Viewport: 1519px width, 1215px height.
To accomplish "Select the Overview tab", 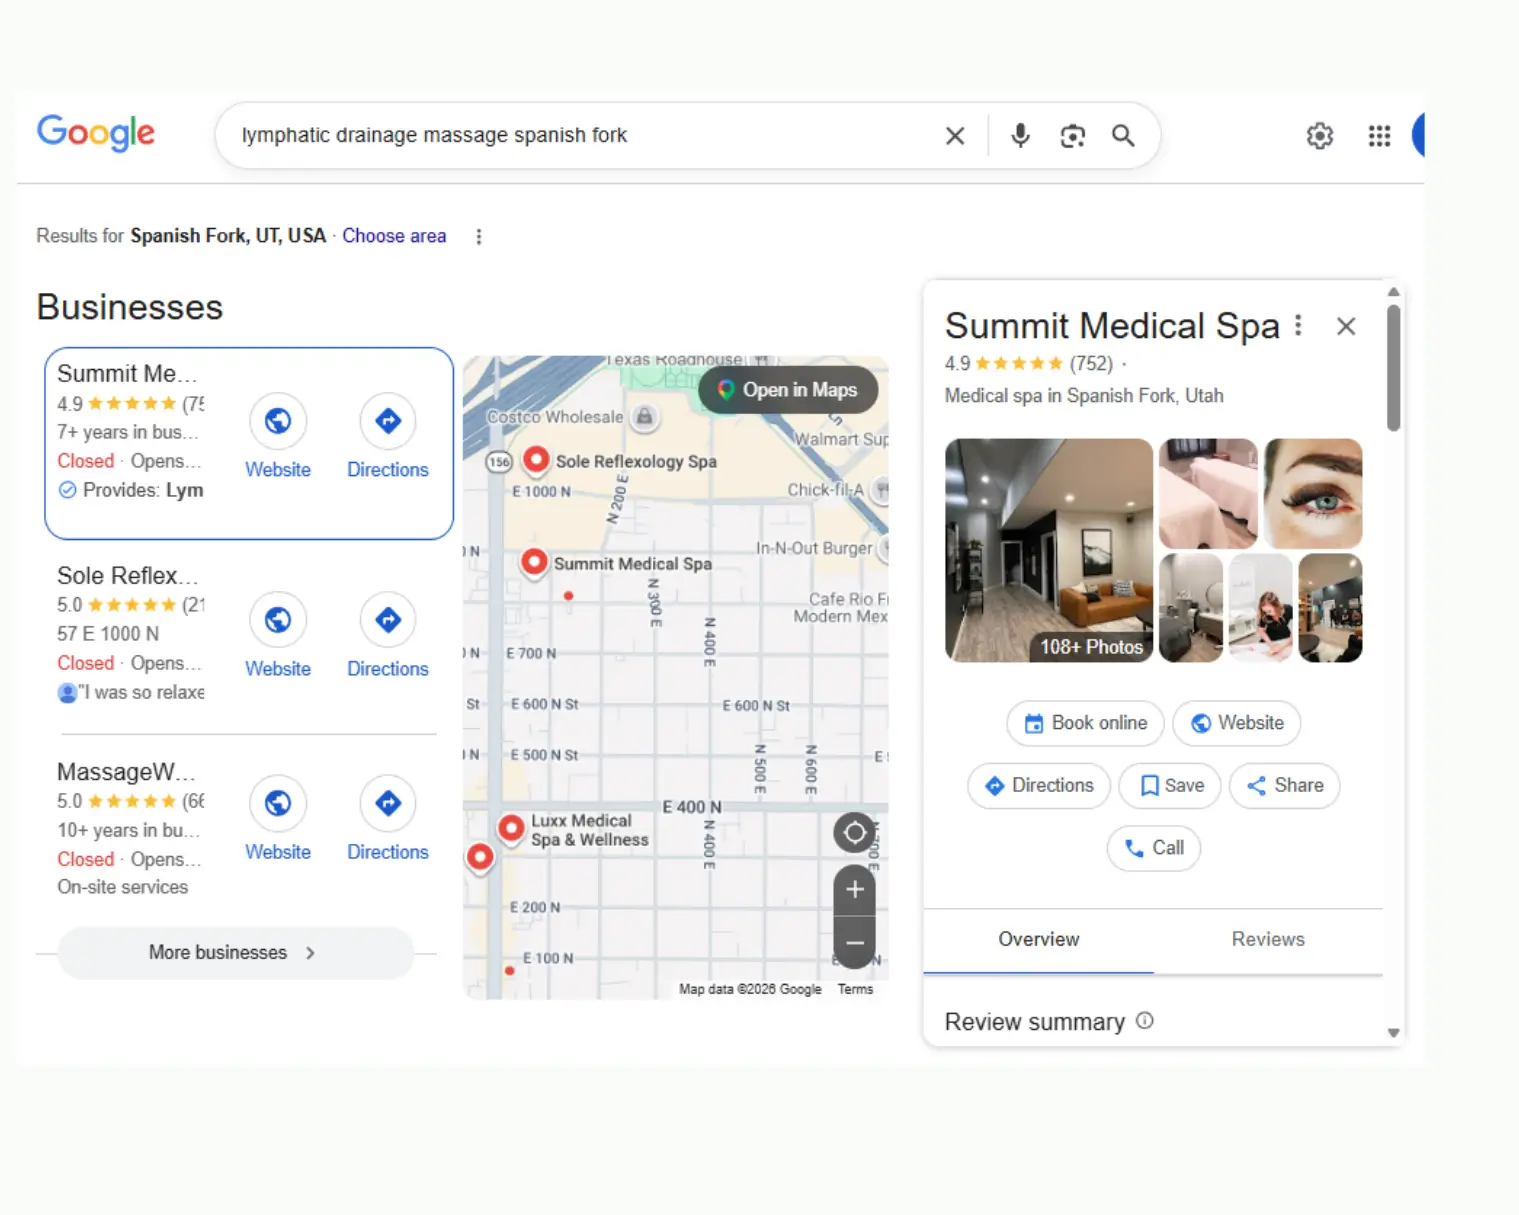I will [x=1038, y=939].
